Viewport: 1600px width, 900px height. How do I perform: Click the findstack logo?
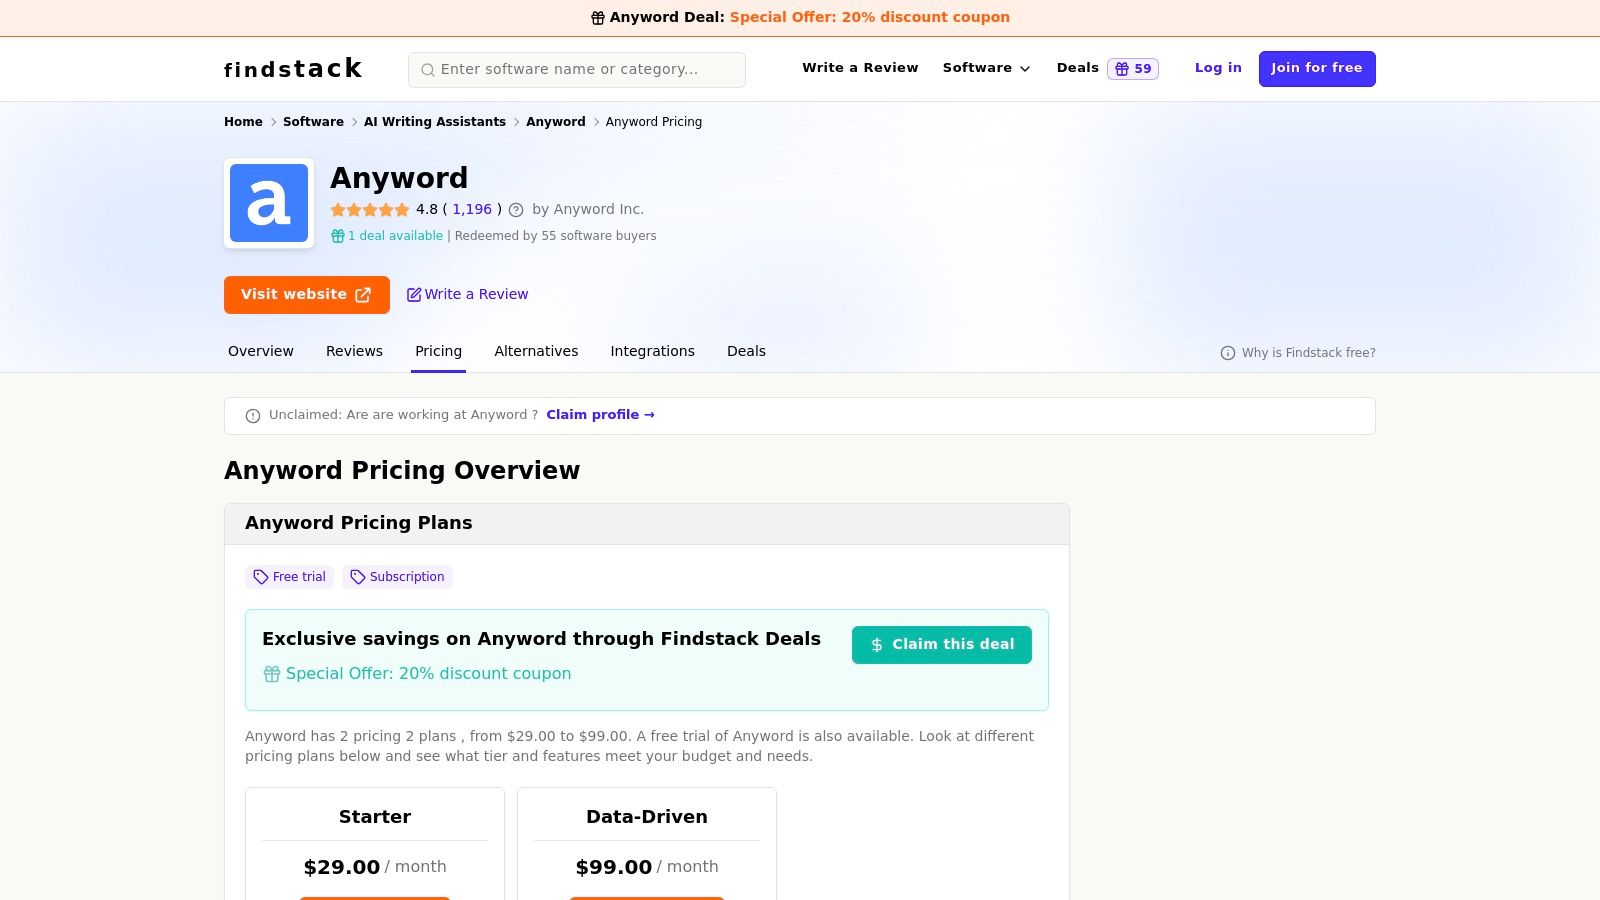point(293,69)
